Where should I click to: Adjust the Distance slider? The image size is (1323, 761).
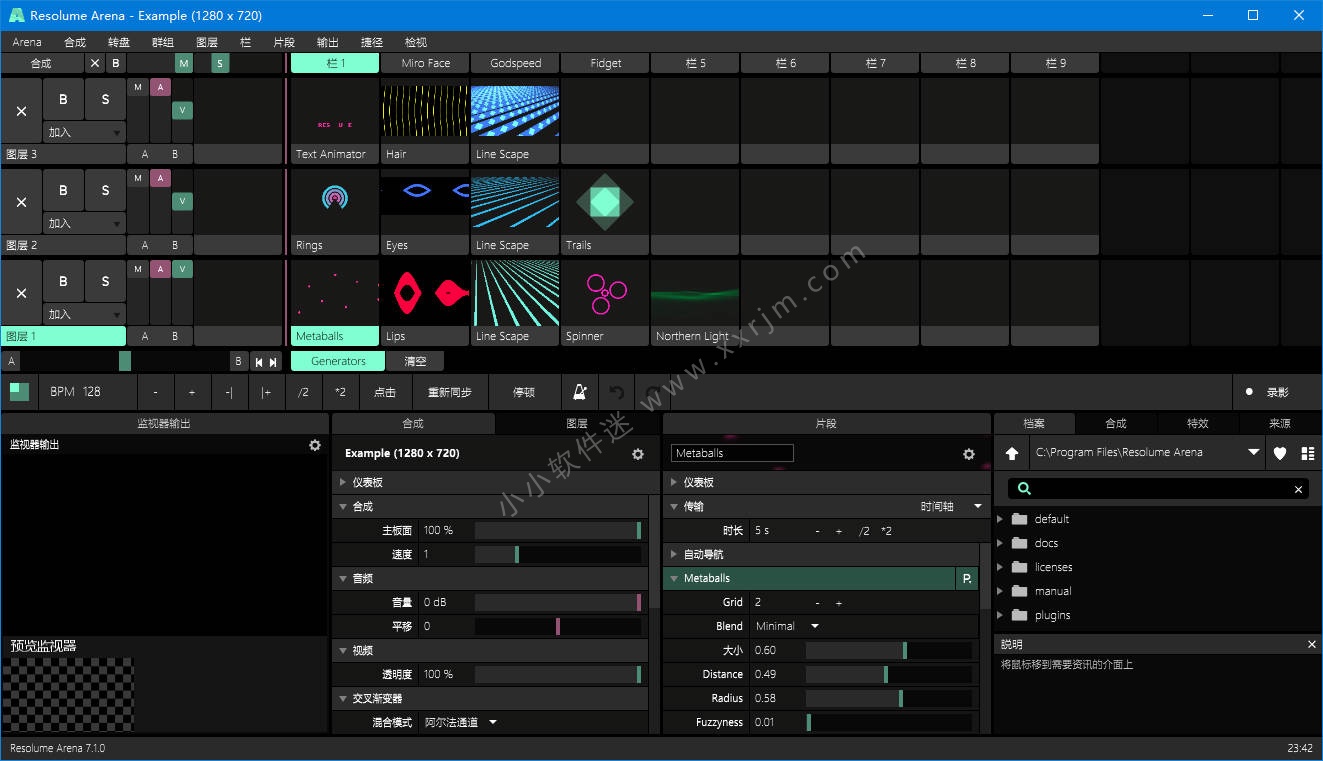888,674
